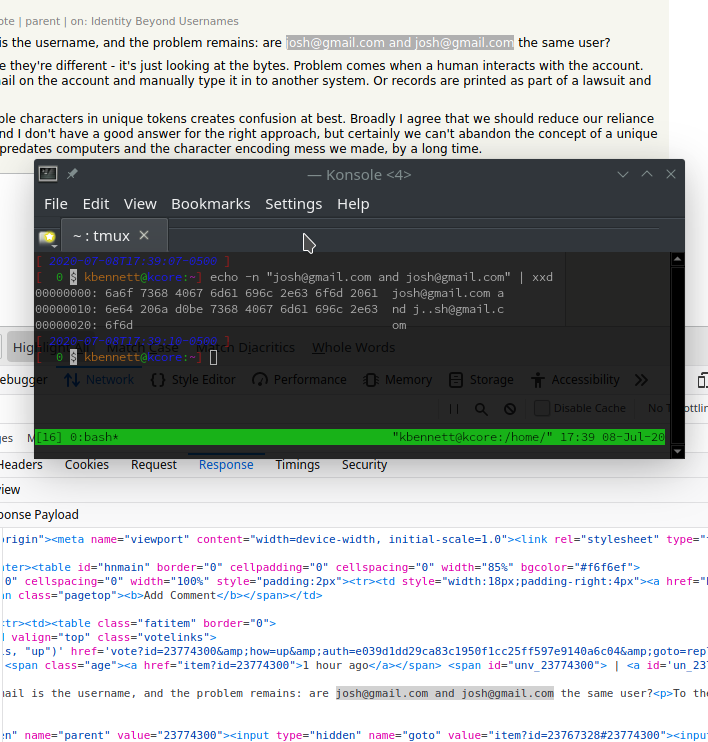
Task: Click the Storage panel icon
Action: coord(456,380)
